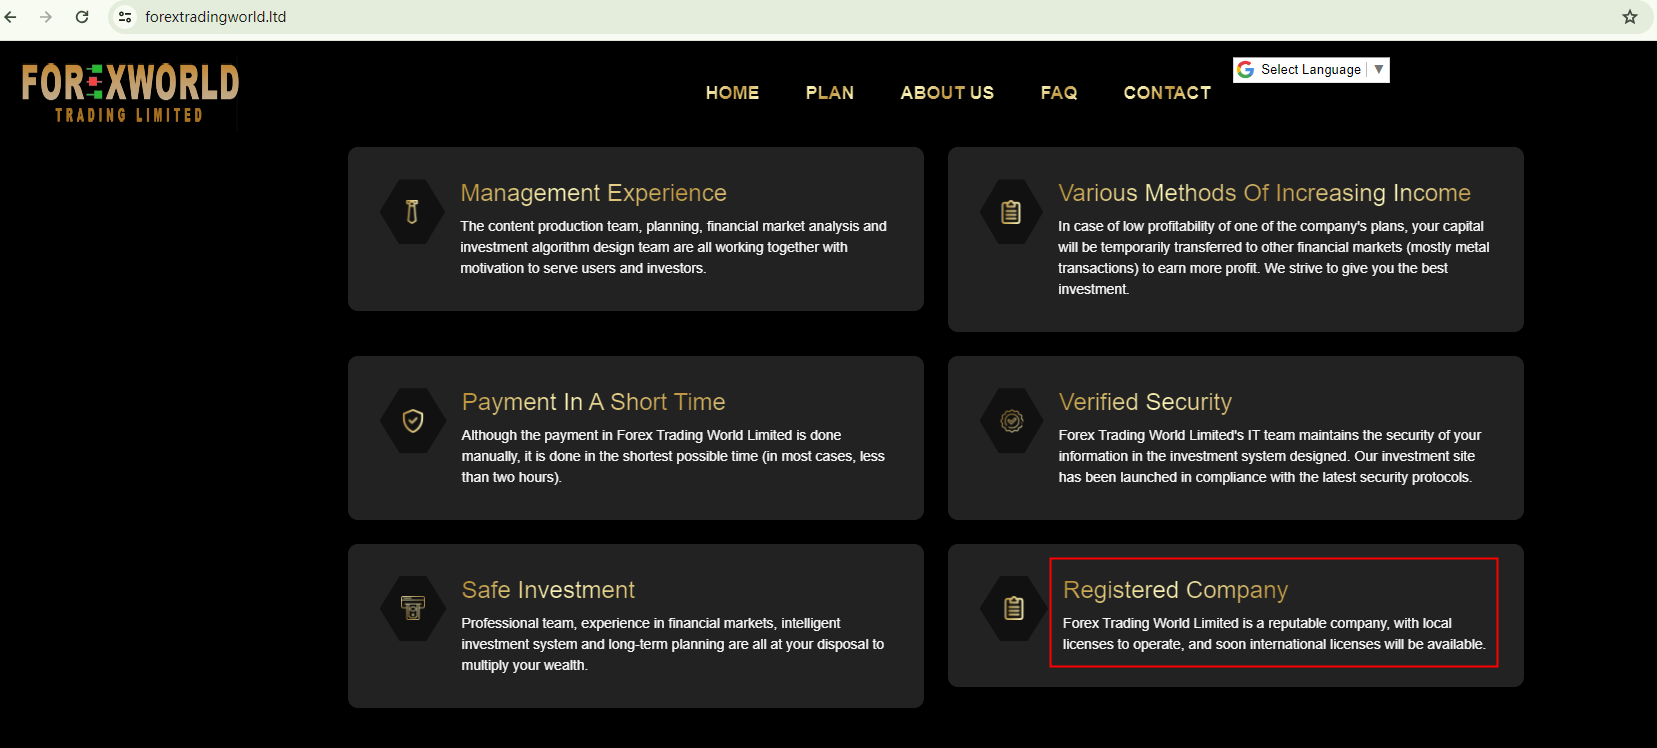Screen dimensions: 1657x748
Task: Click the browser forward arrow
Action: (x=46, y=17)
